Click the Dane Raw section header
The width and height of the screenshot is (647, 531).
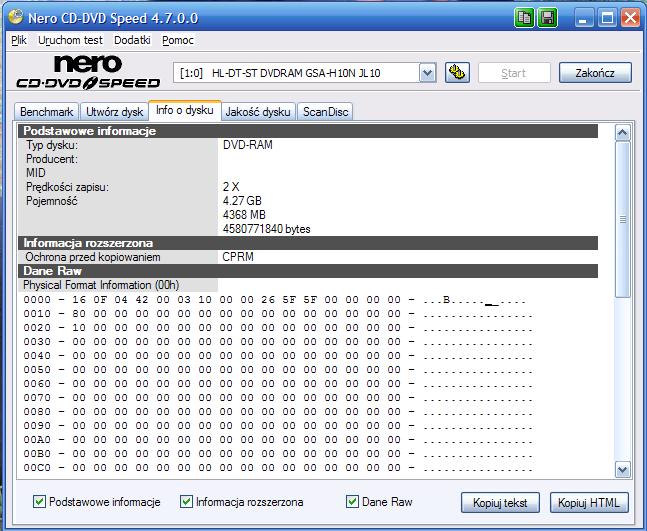pos(308,271)
